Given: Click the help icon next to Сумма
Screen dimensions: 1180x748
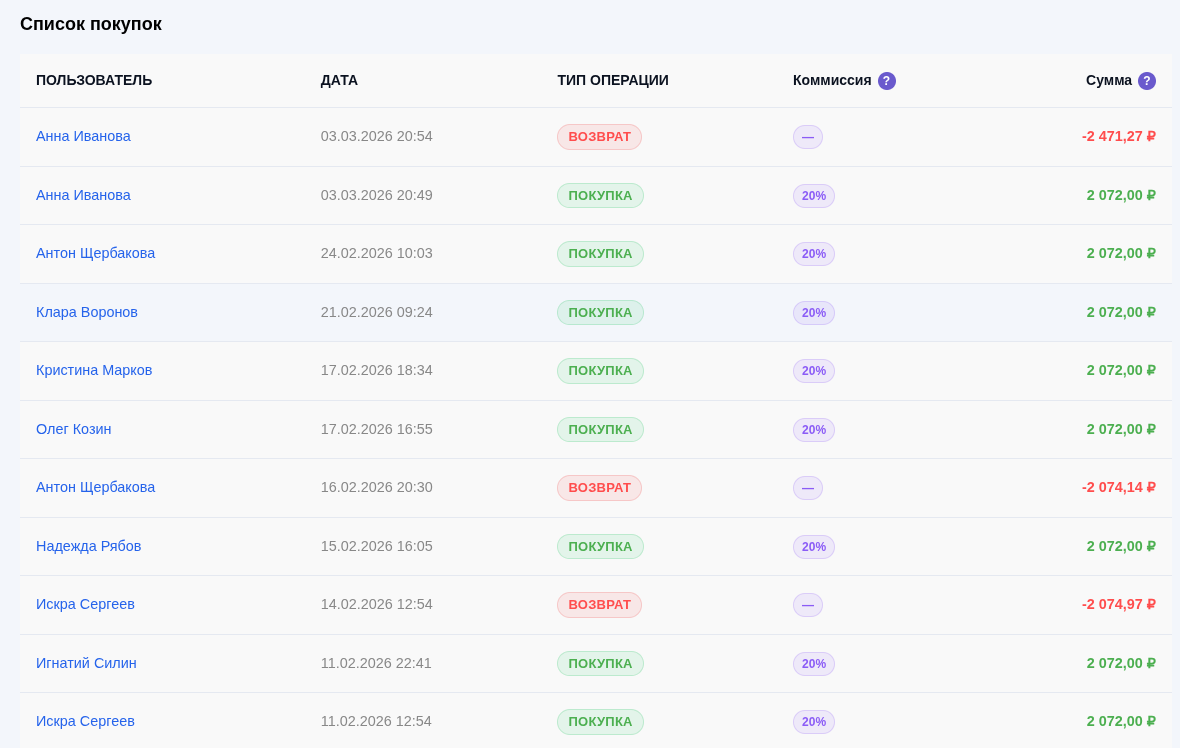Looking at the screenshot, I should pyautogui.click(x=1146, y=81).
